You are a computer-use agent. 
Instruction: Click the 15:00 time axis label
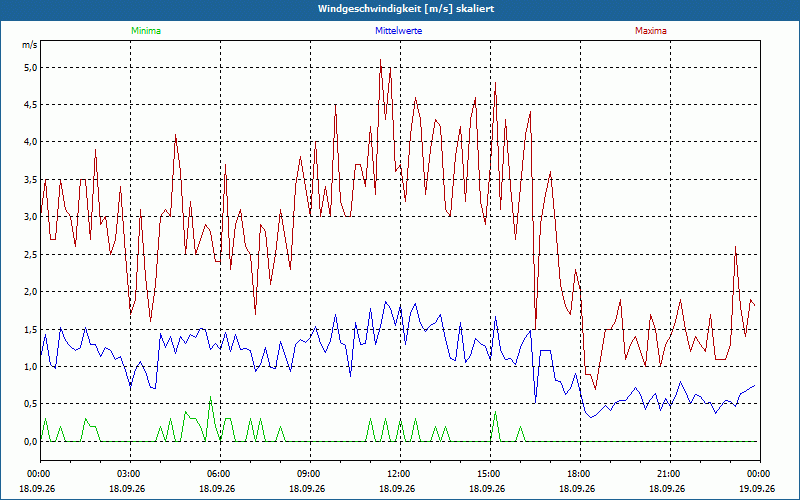(490, 474)
